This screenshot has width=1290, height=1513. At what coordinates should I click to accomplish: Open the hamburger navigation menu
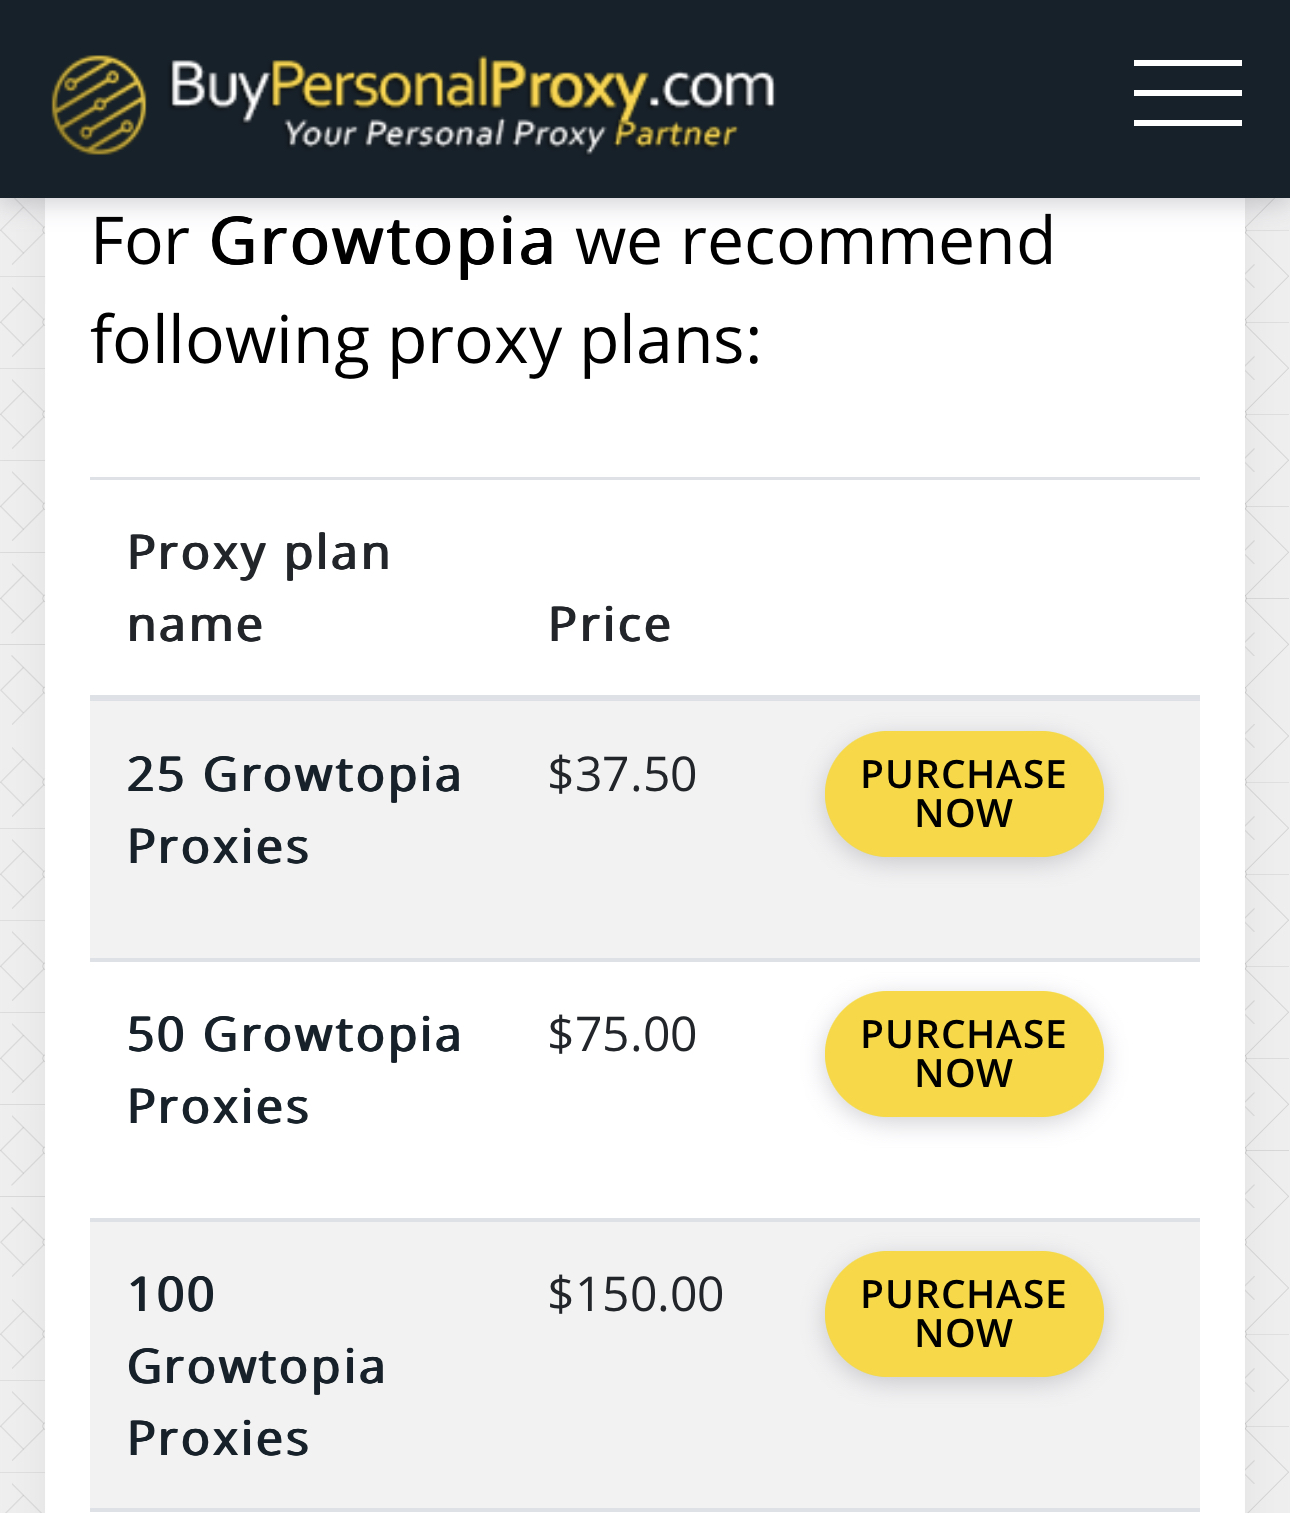[x=1187, y=93]
